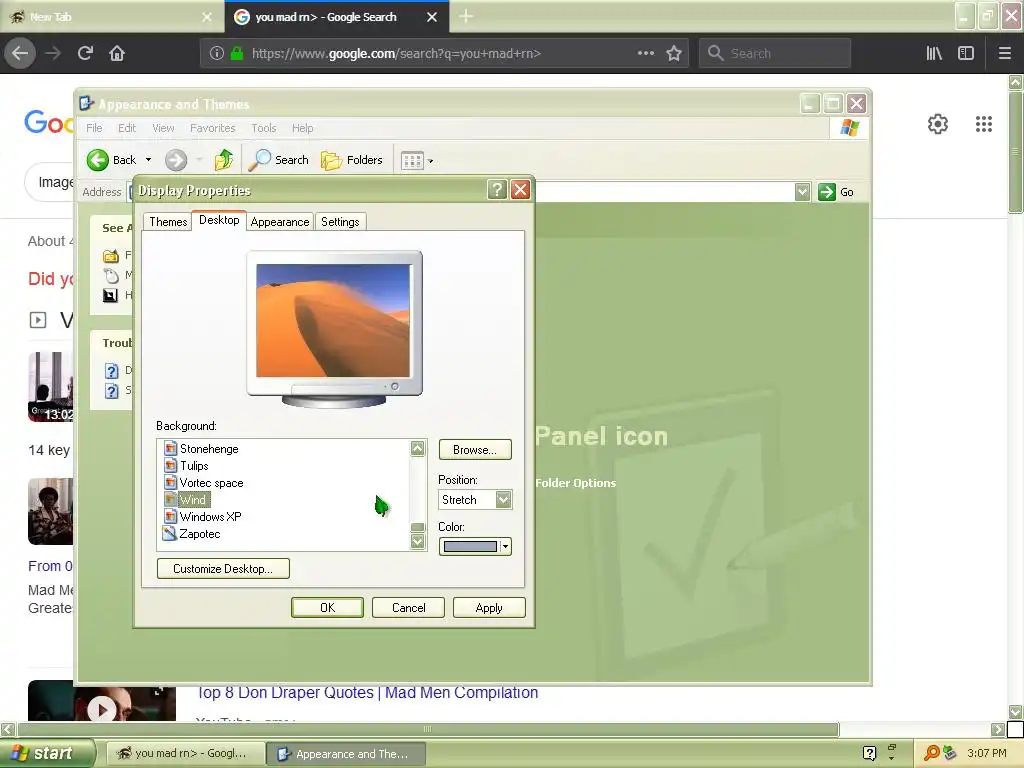Toggle Firefox sidebar view icon
The width and height of the screenshot is (1024, 768).
(966, 54)
